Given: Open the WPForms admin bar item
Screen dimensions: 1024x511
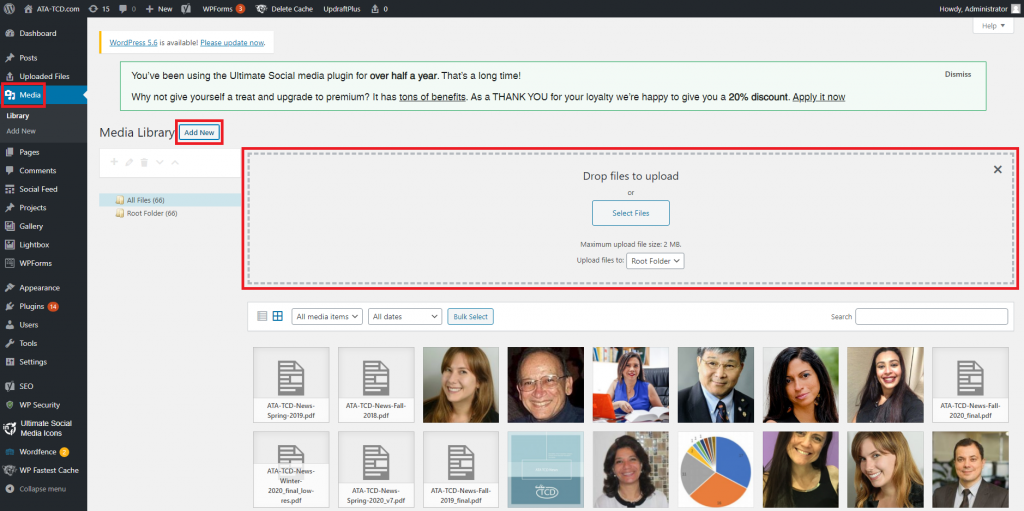Looking at the screenshot, I should [x=223, y=9].
